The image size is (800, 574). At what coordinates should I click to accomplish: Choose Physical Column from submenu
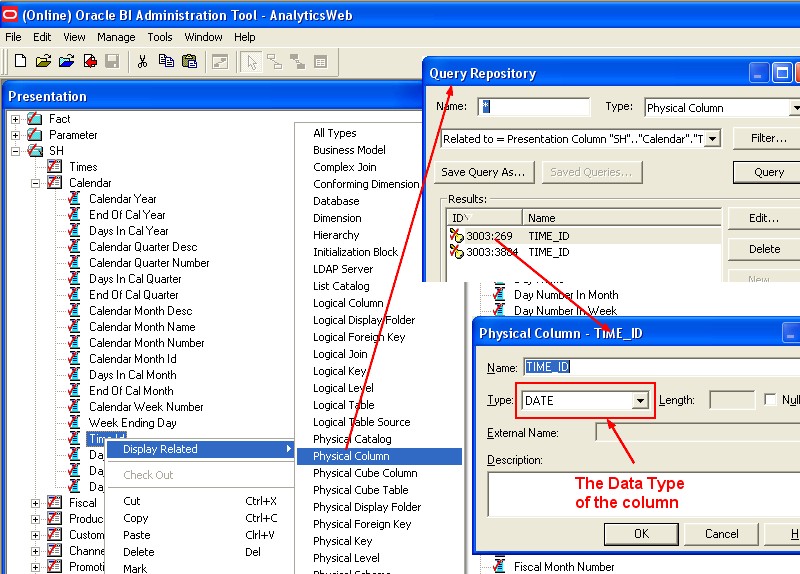click(x=379, y=456)
